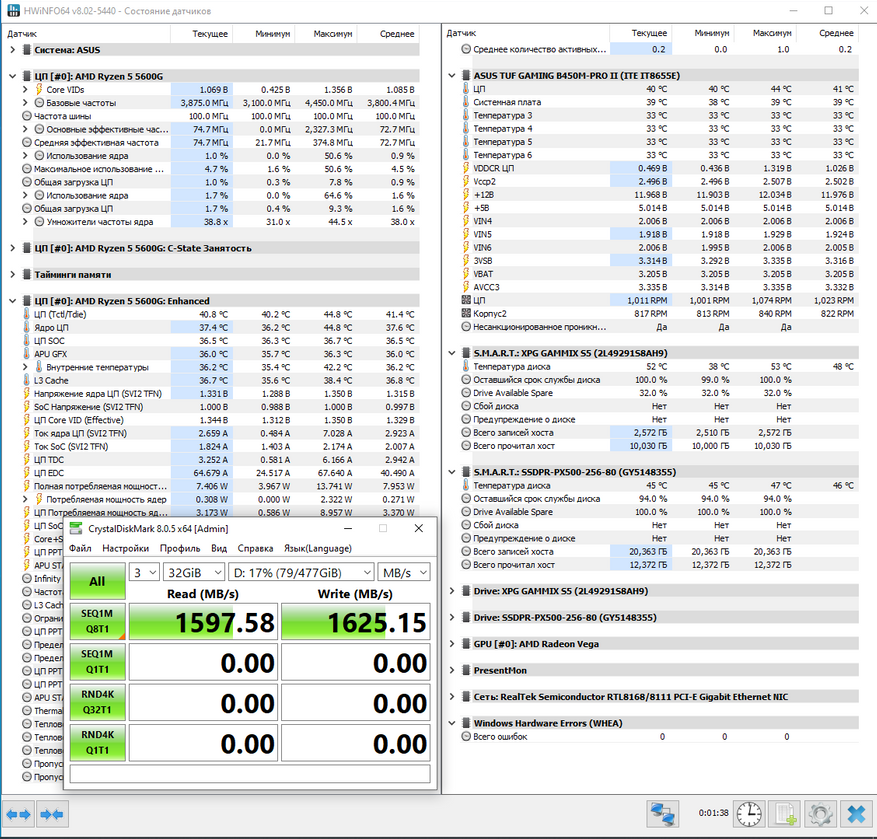The width and height of the screenshot is (877, 839).
Task: Open the test size dropdown 32GiB
Action: (194, 573)
